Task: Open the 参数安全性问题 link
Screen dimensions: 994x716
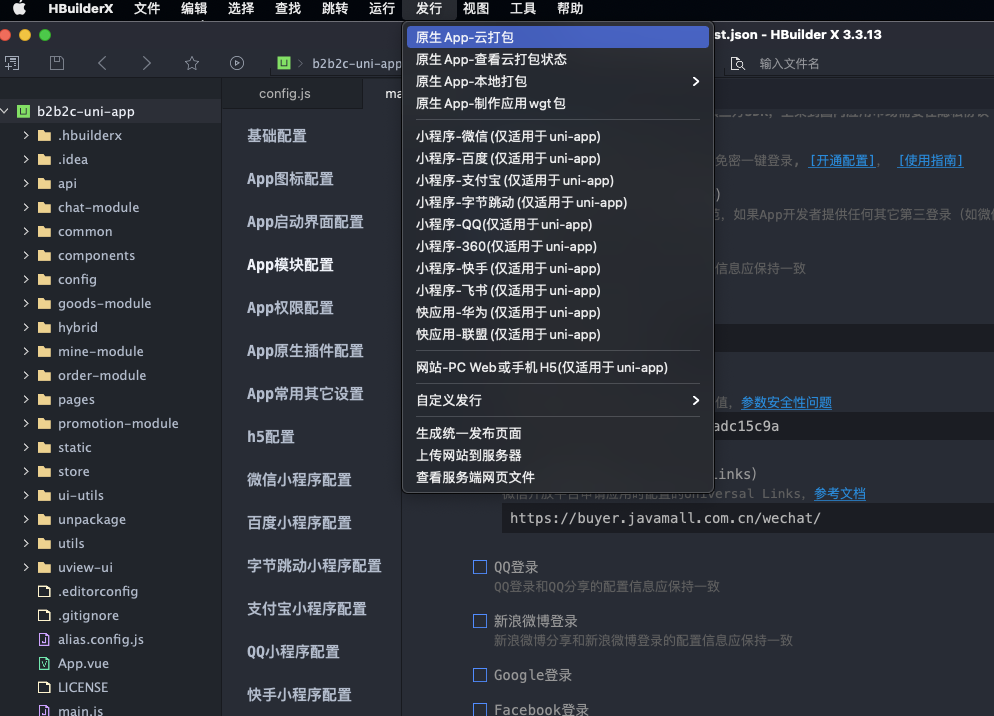Action: click(x=786, y=402)
